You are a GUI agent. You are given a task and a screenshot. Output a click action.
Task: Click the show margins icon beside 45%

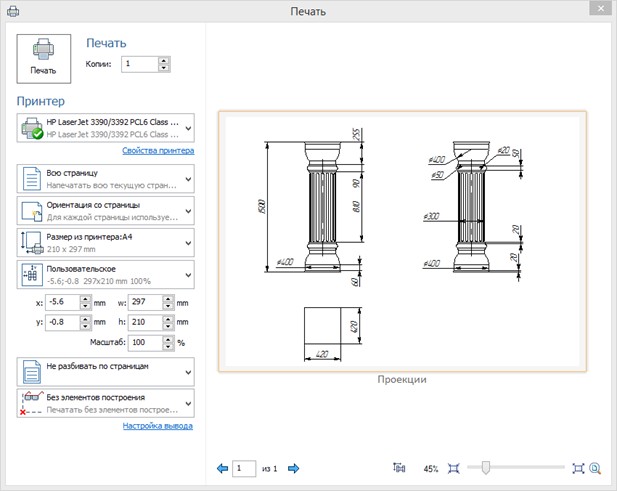tap(400, 467)
